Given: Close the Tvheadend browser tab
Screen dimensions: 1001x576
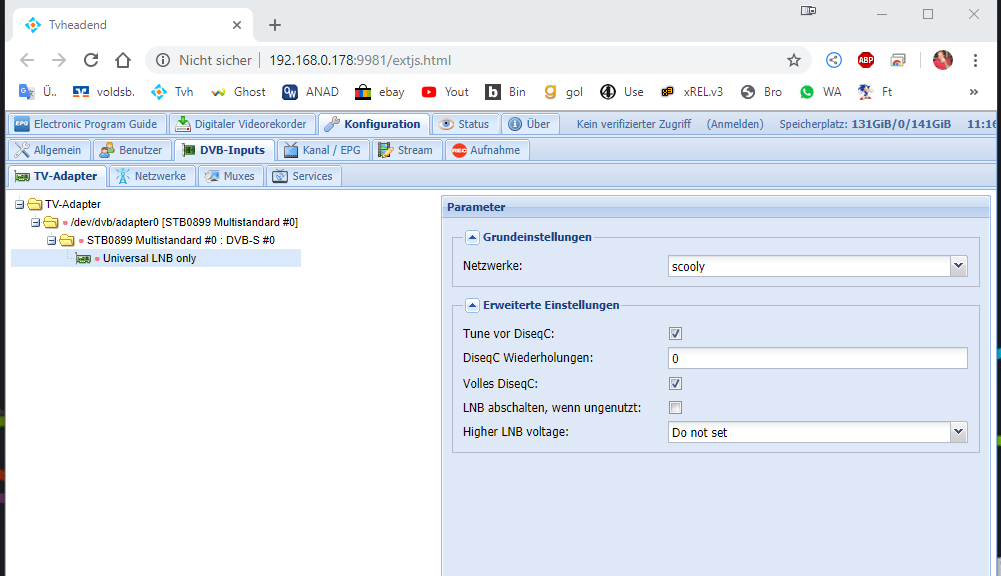Looking at the screenshot, I should [x=237, y=25].
